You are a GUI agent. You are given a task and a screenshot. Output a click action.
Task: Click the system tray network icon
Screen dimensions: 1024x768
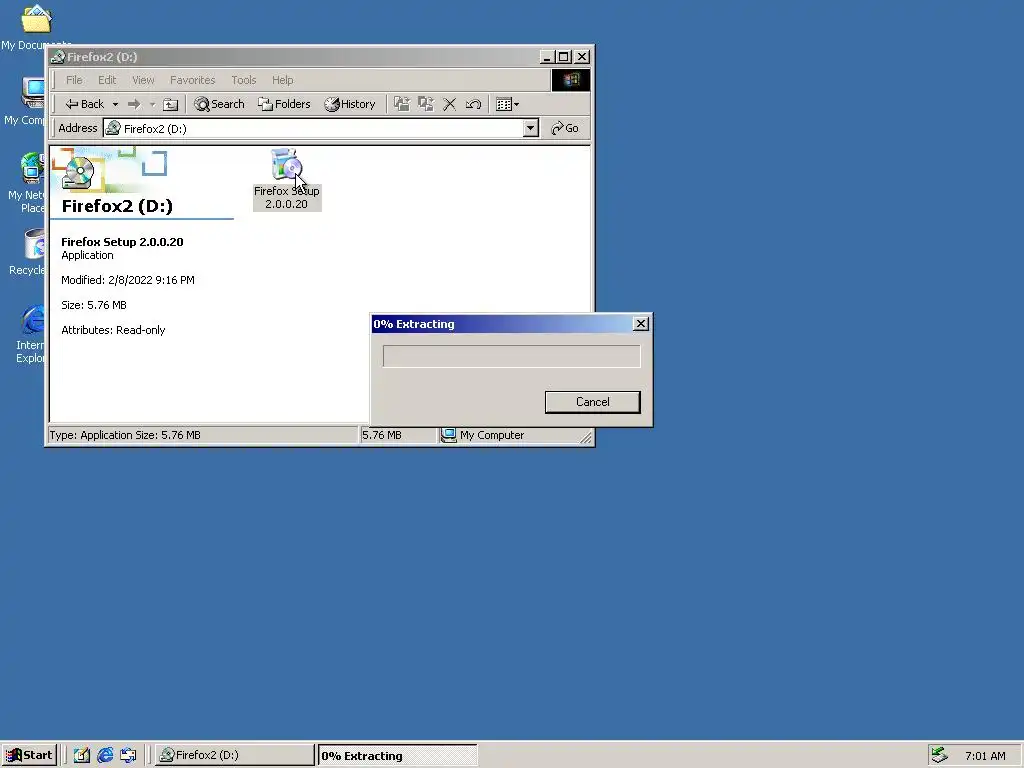(x=939, y=756)
